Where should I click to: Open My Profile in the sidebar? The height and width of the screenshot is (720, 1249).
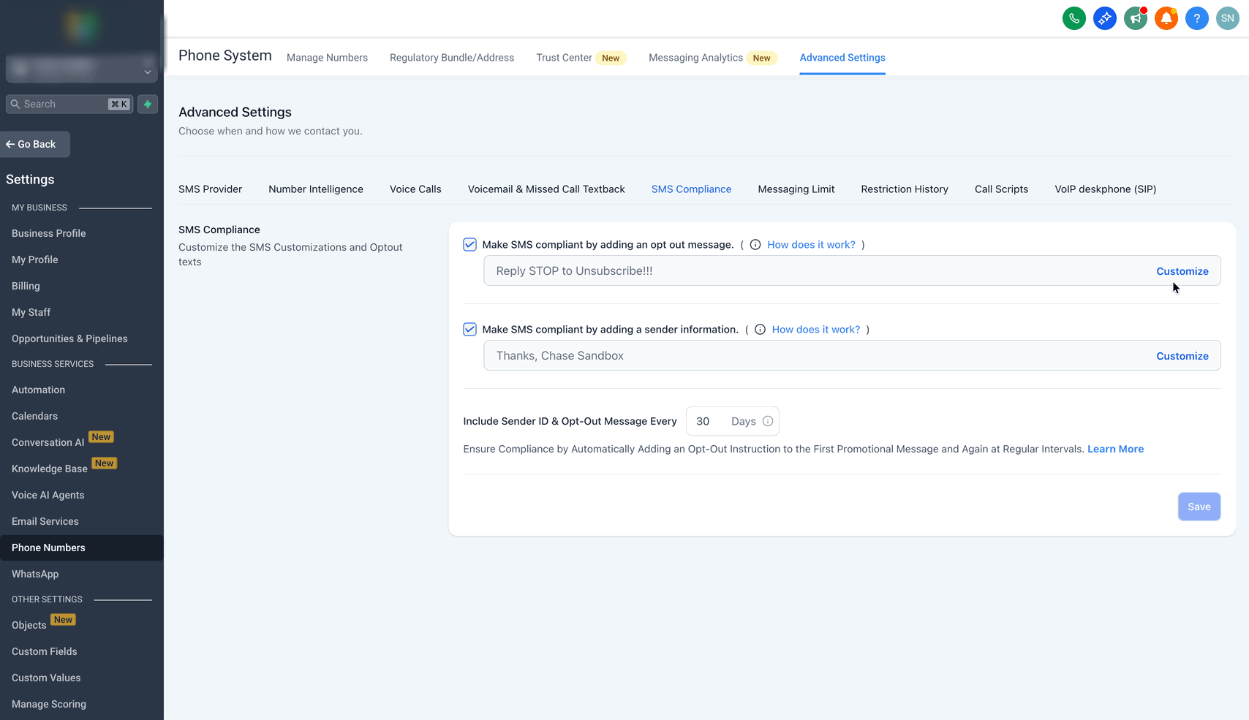point(35,259)
